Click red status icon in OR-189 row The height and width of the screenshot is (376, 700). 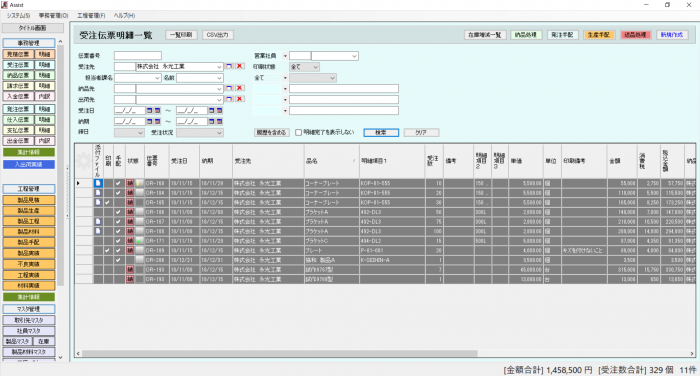click(130, 251)
